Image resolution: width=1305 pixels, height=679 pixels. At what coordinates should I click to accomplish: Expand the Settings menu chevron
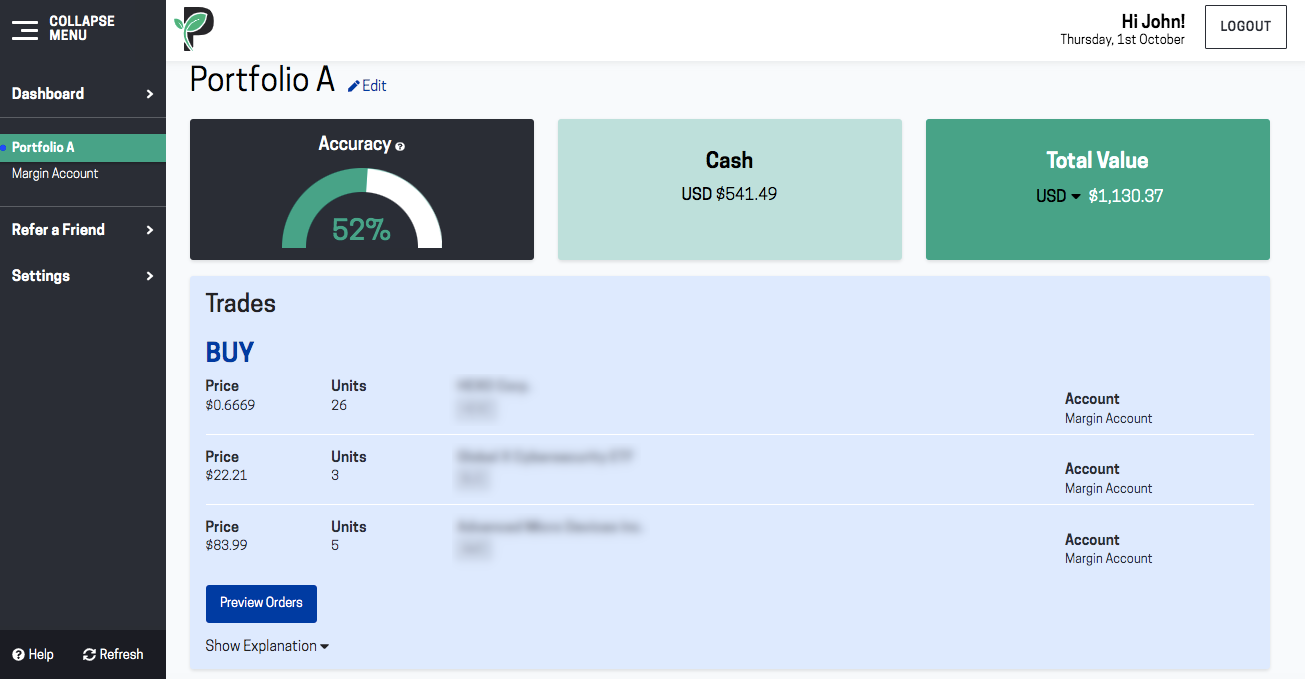click(150, 276)
